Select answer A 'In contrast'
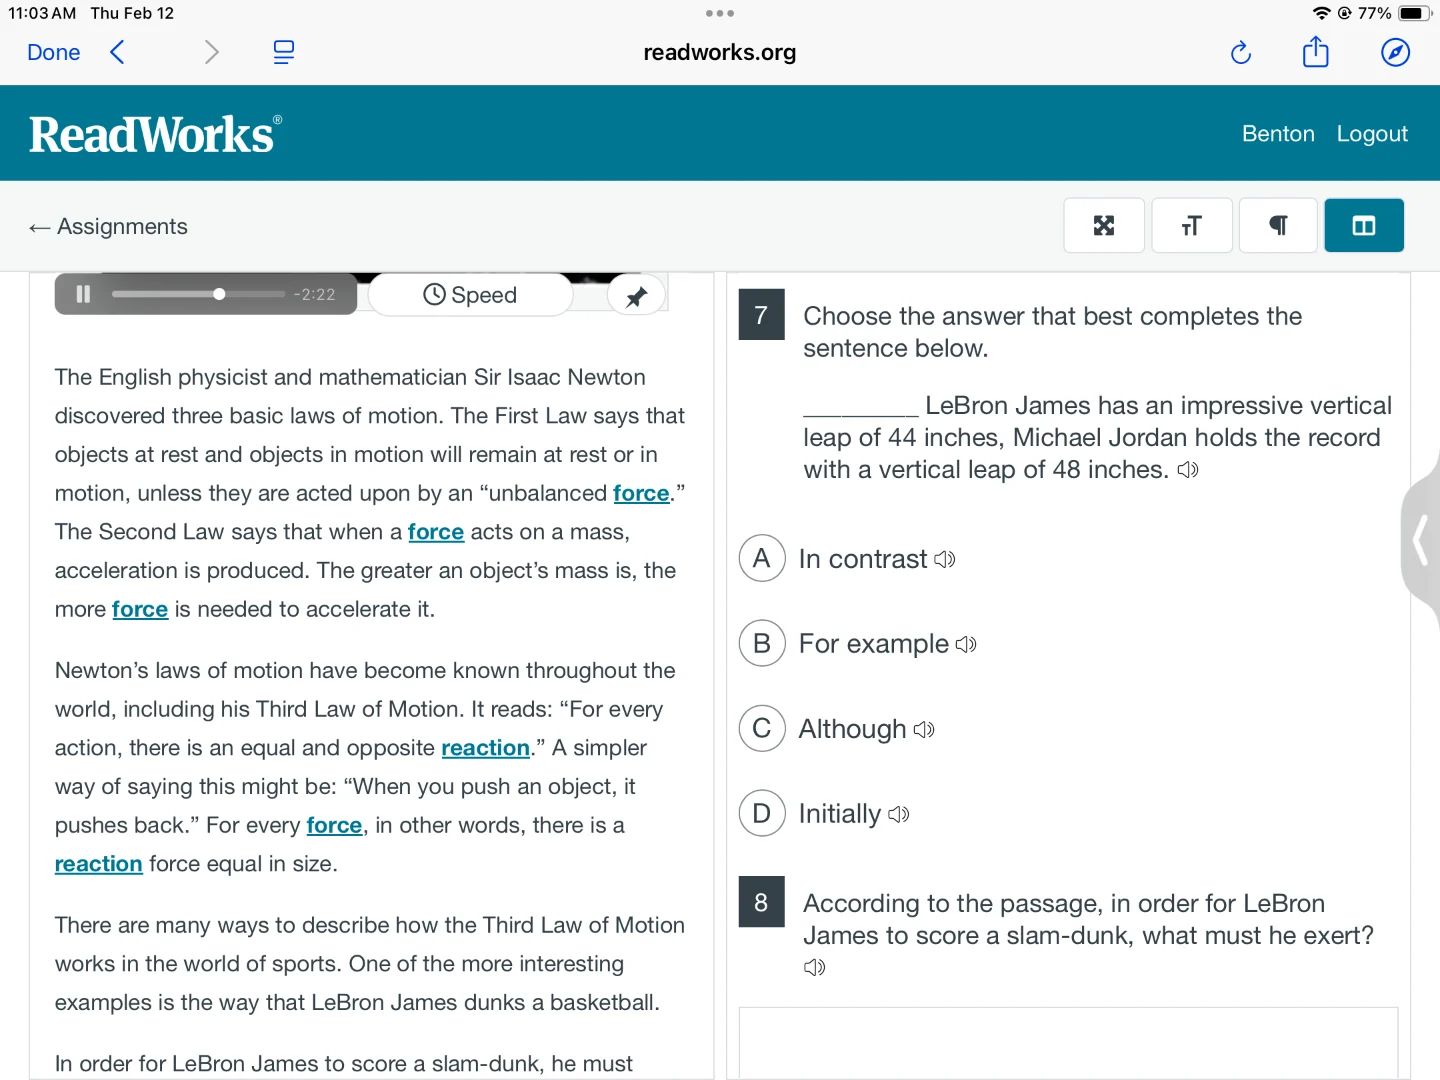This screenshot has width=1440, height=1080. (762, 559)
